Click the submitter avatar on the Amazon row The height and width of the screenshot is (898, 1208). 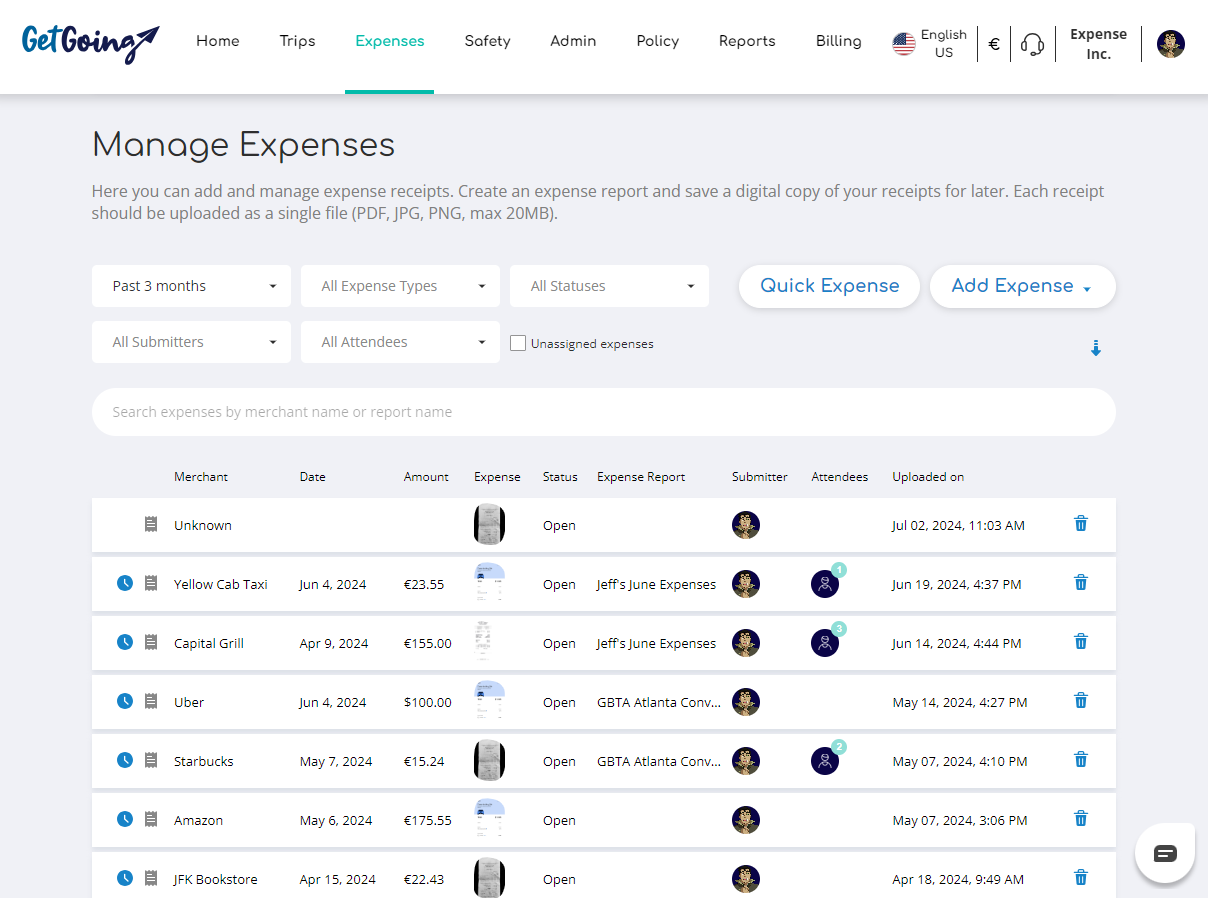[746, 819]
